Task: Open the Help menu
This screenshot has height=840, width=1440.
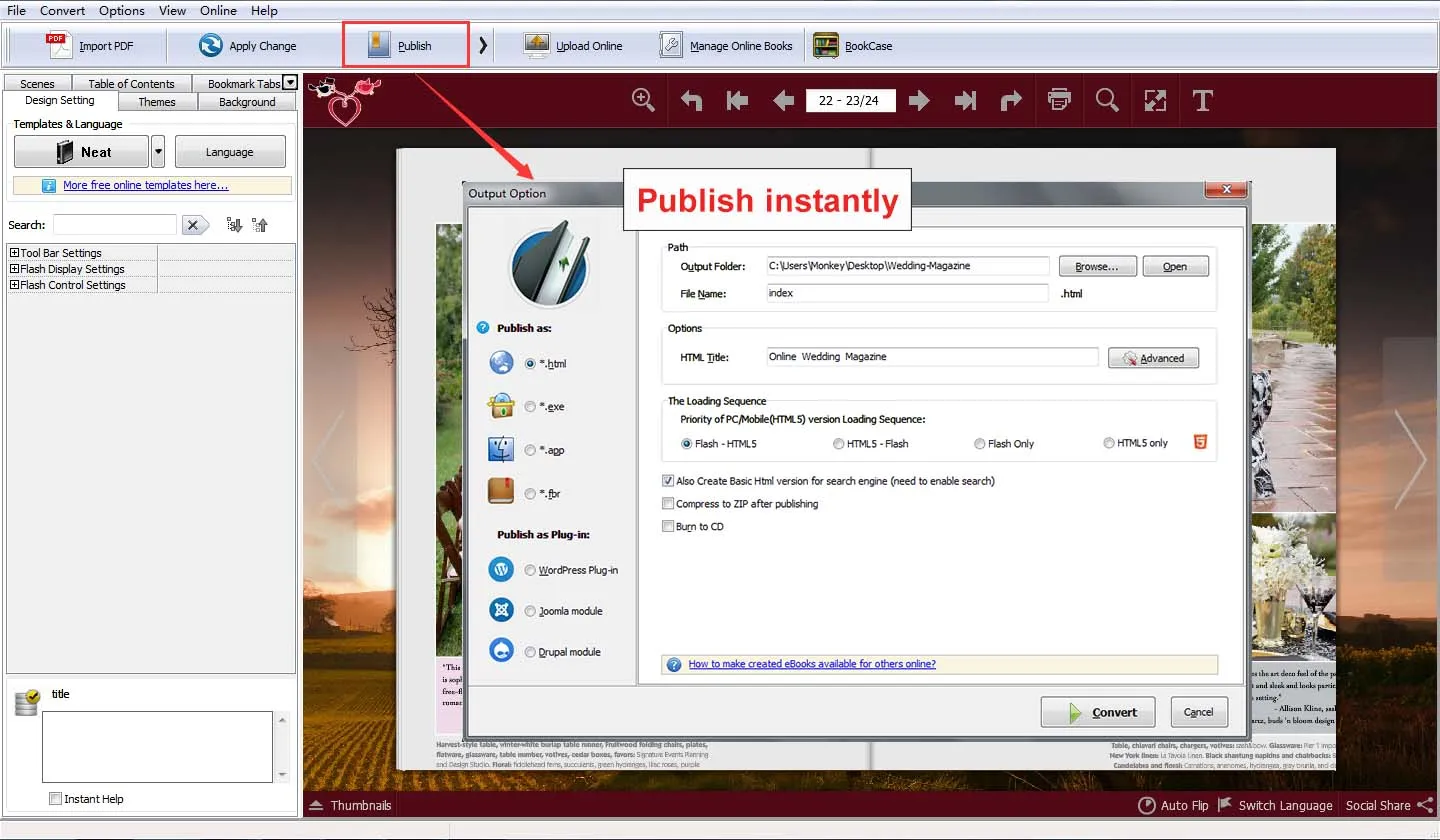Action: point(264,10)
